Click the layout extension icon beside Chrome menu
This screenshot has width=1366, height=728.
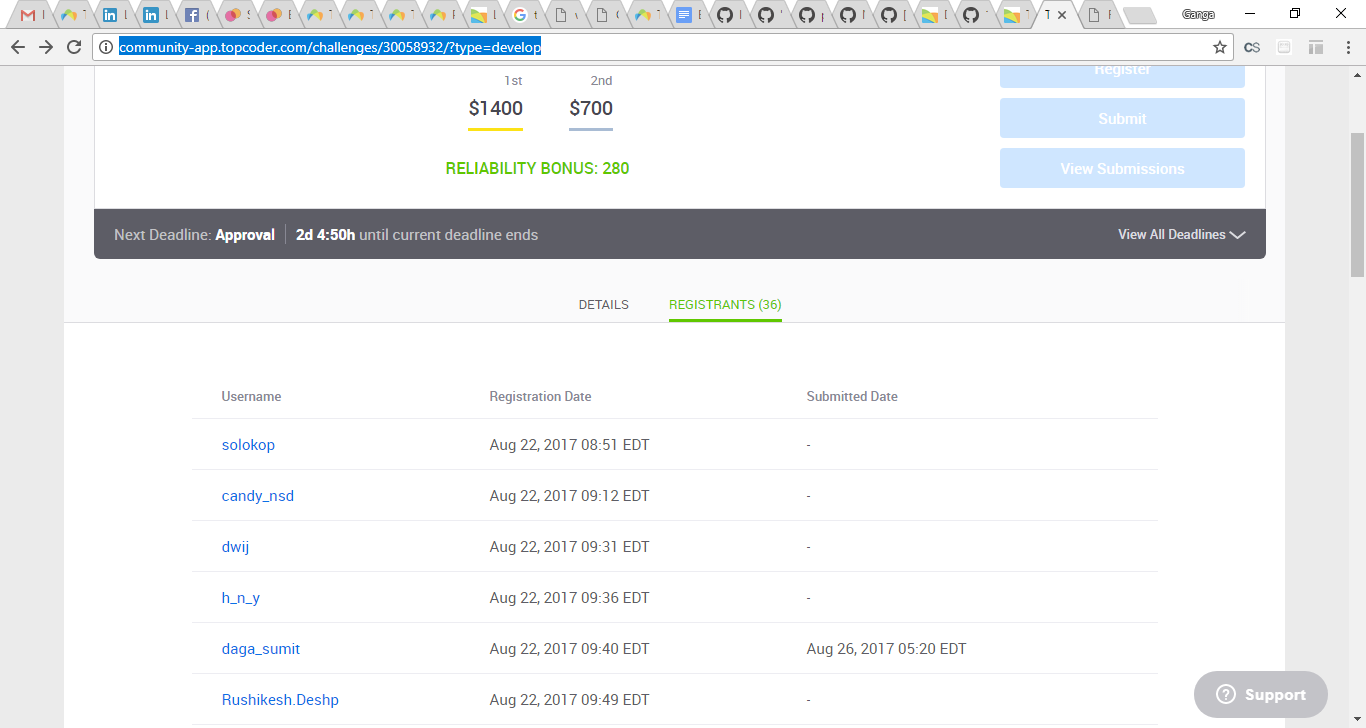pyautogui.click(x=1316, y=47)
